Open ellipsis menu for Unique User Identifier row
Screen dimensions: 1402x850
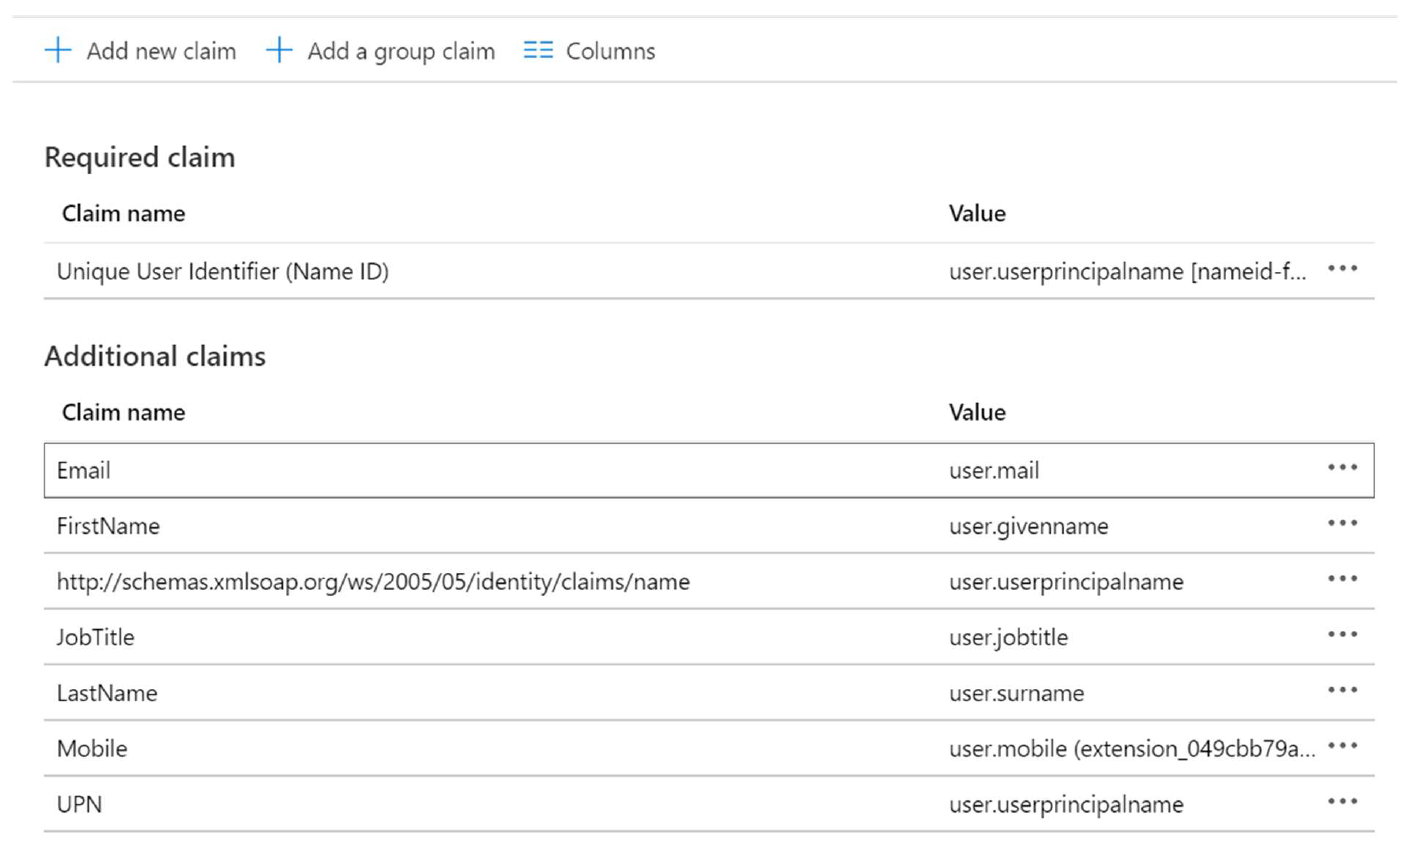(1342, 269)
